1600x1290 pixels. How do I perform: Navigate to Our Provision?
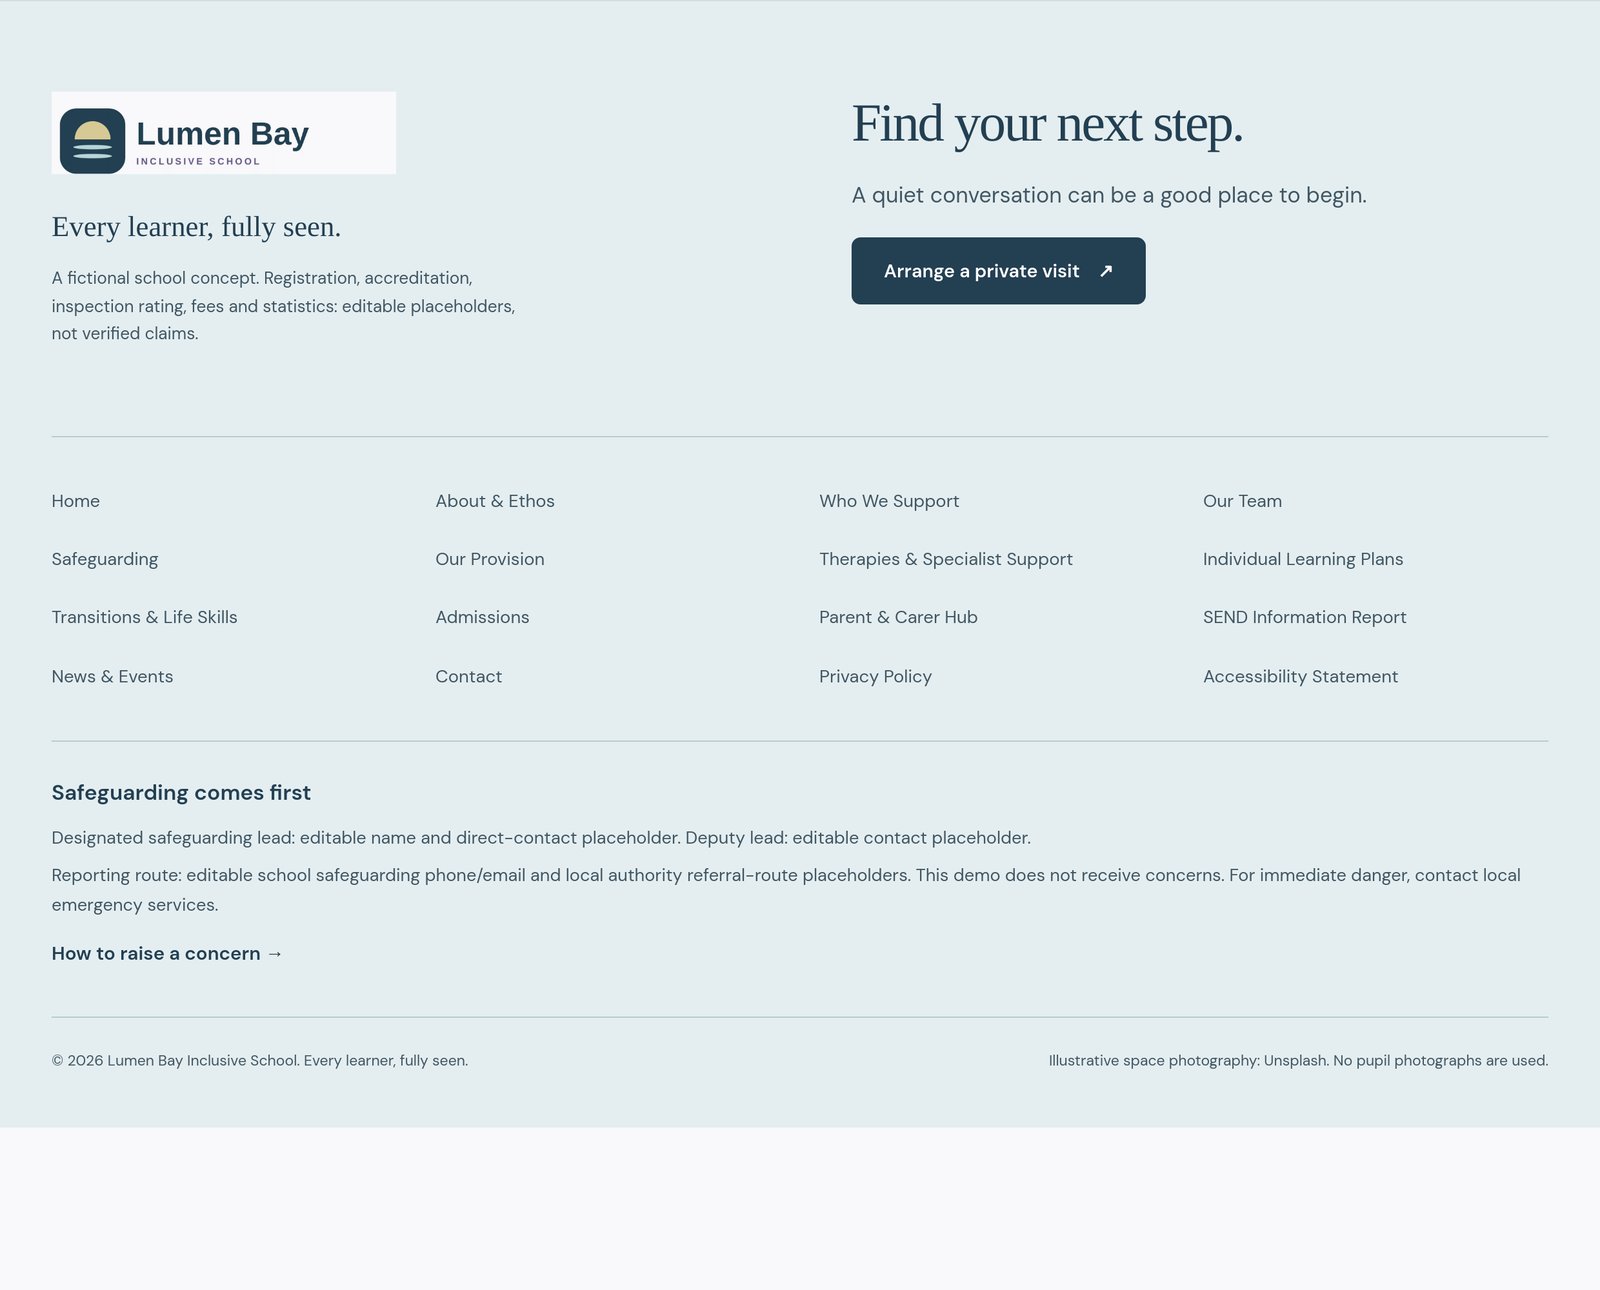coord(490,559)
